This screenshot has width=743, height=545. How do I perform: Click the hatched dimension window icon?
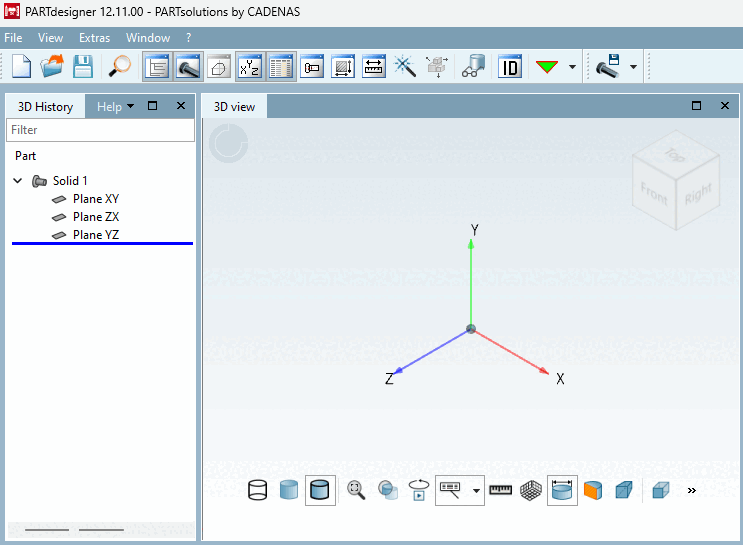pyautogui.click(x=343, y=67)
